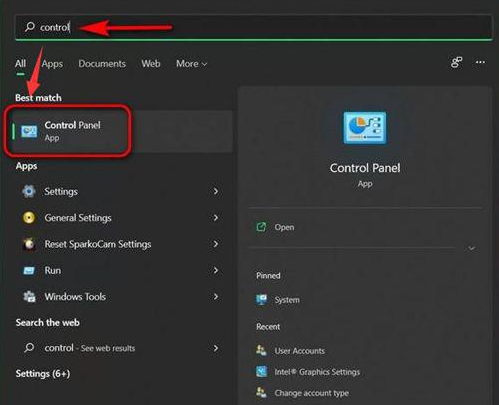Click the System monitor icon under Pinned
The width and height of the screenshot is (499, 405).
(261, 300)
